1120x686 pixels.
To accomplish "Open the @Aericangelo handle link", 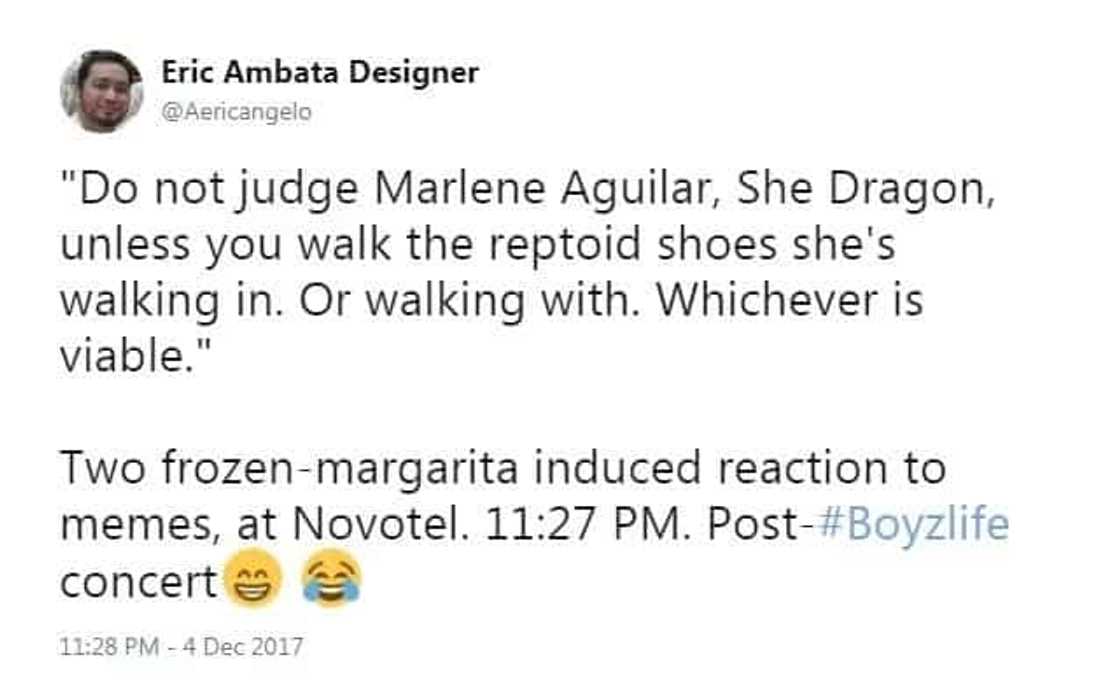I will coord(236,112).
